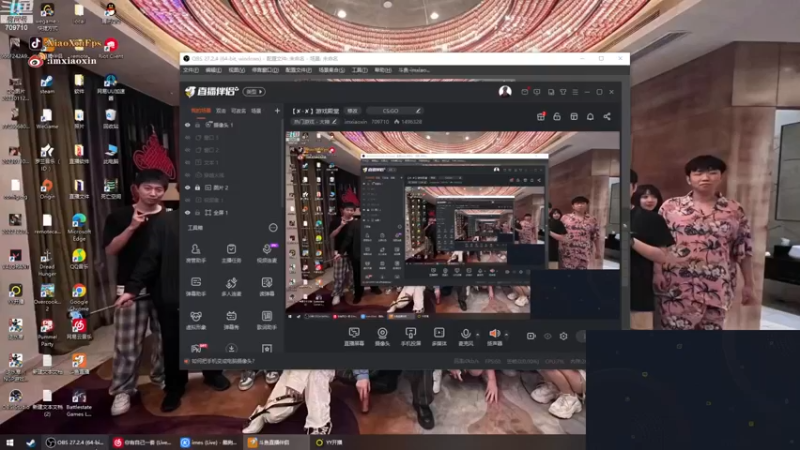Viewport: 800px width, 450px height.
Task: Open the 虚拟形象 tool
Action: coord(195,320)
